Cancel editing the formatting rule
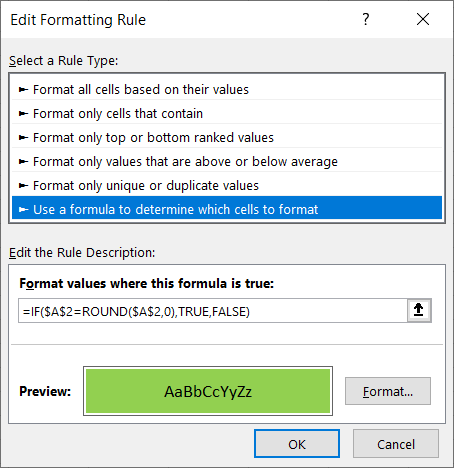The width and height of the screenshot is (454, 468). (x=396, y=444)
